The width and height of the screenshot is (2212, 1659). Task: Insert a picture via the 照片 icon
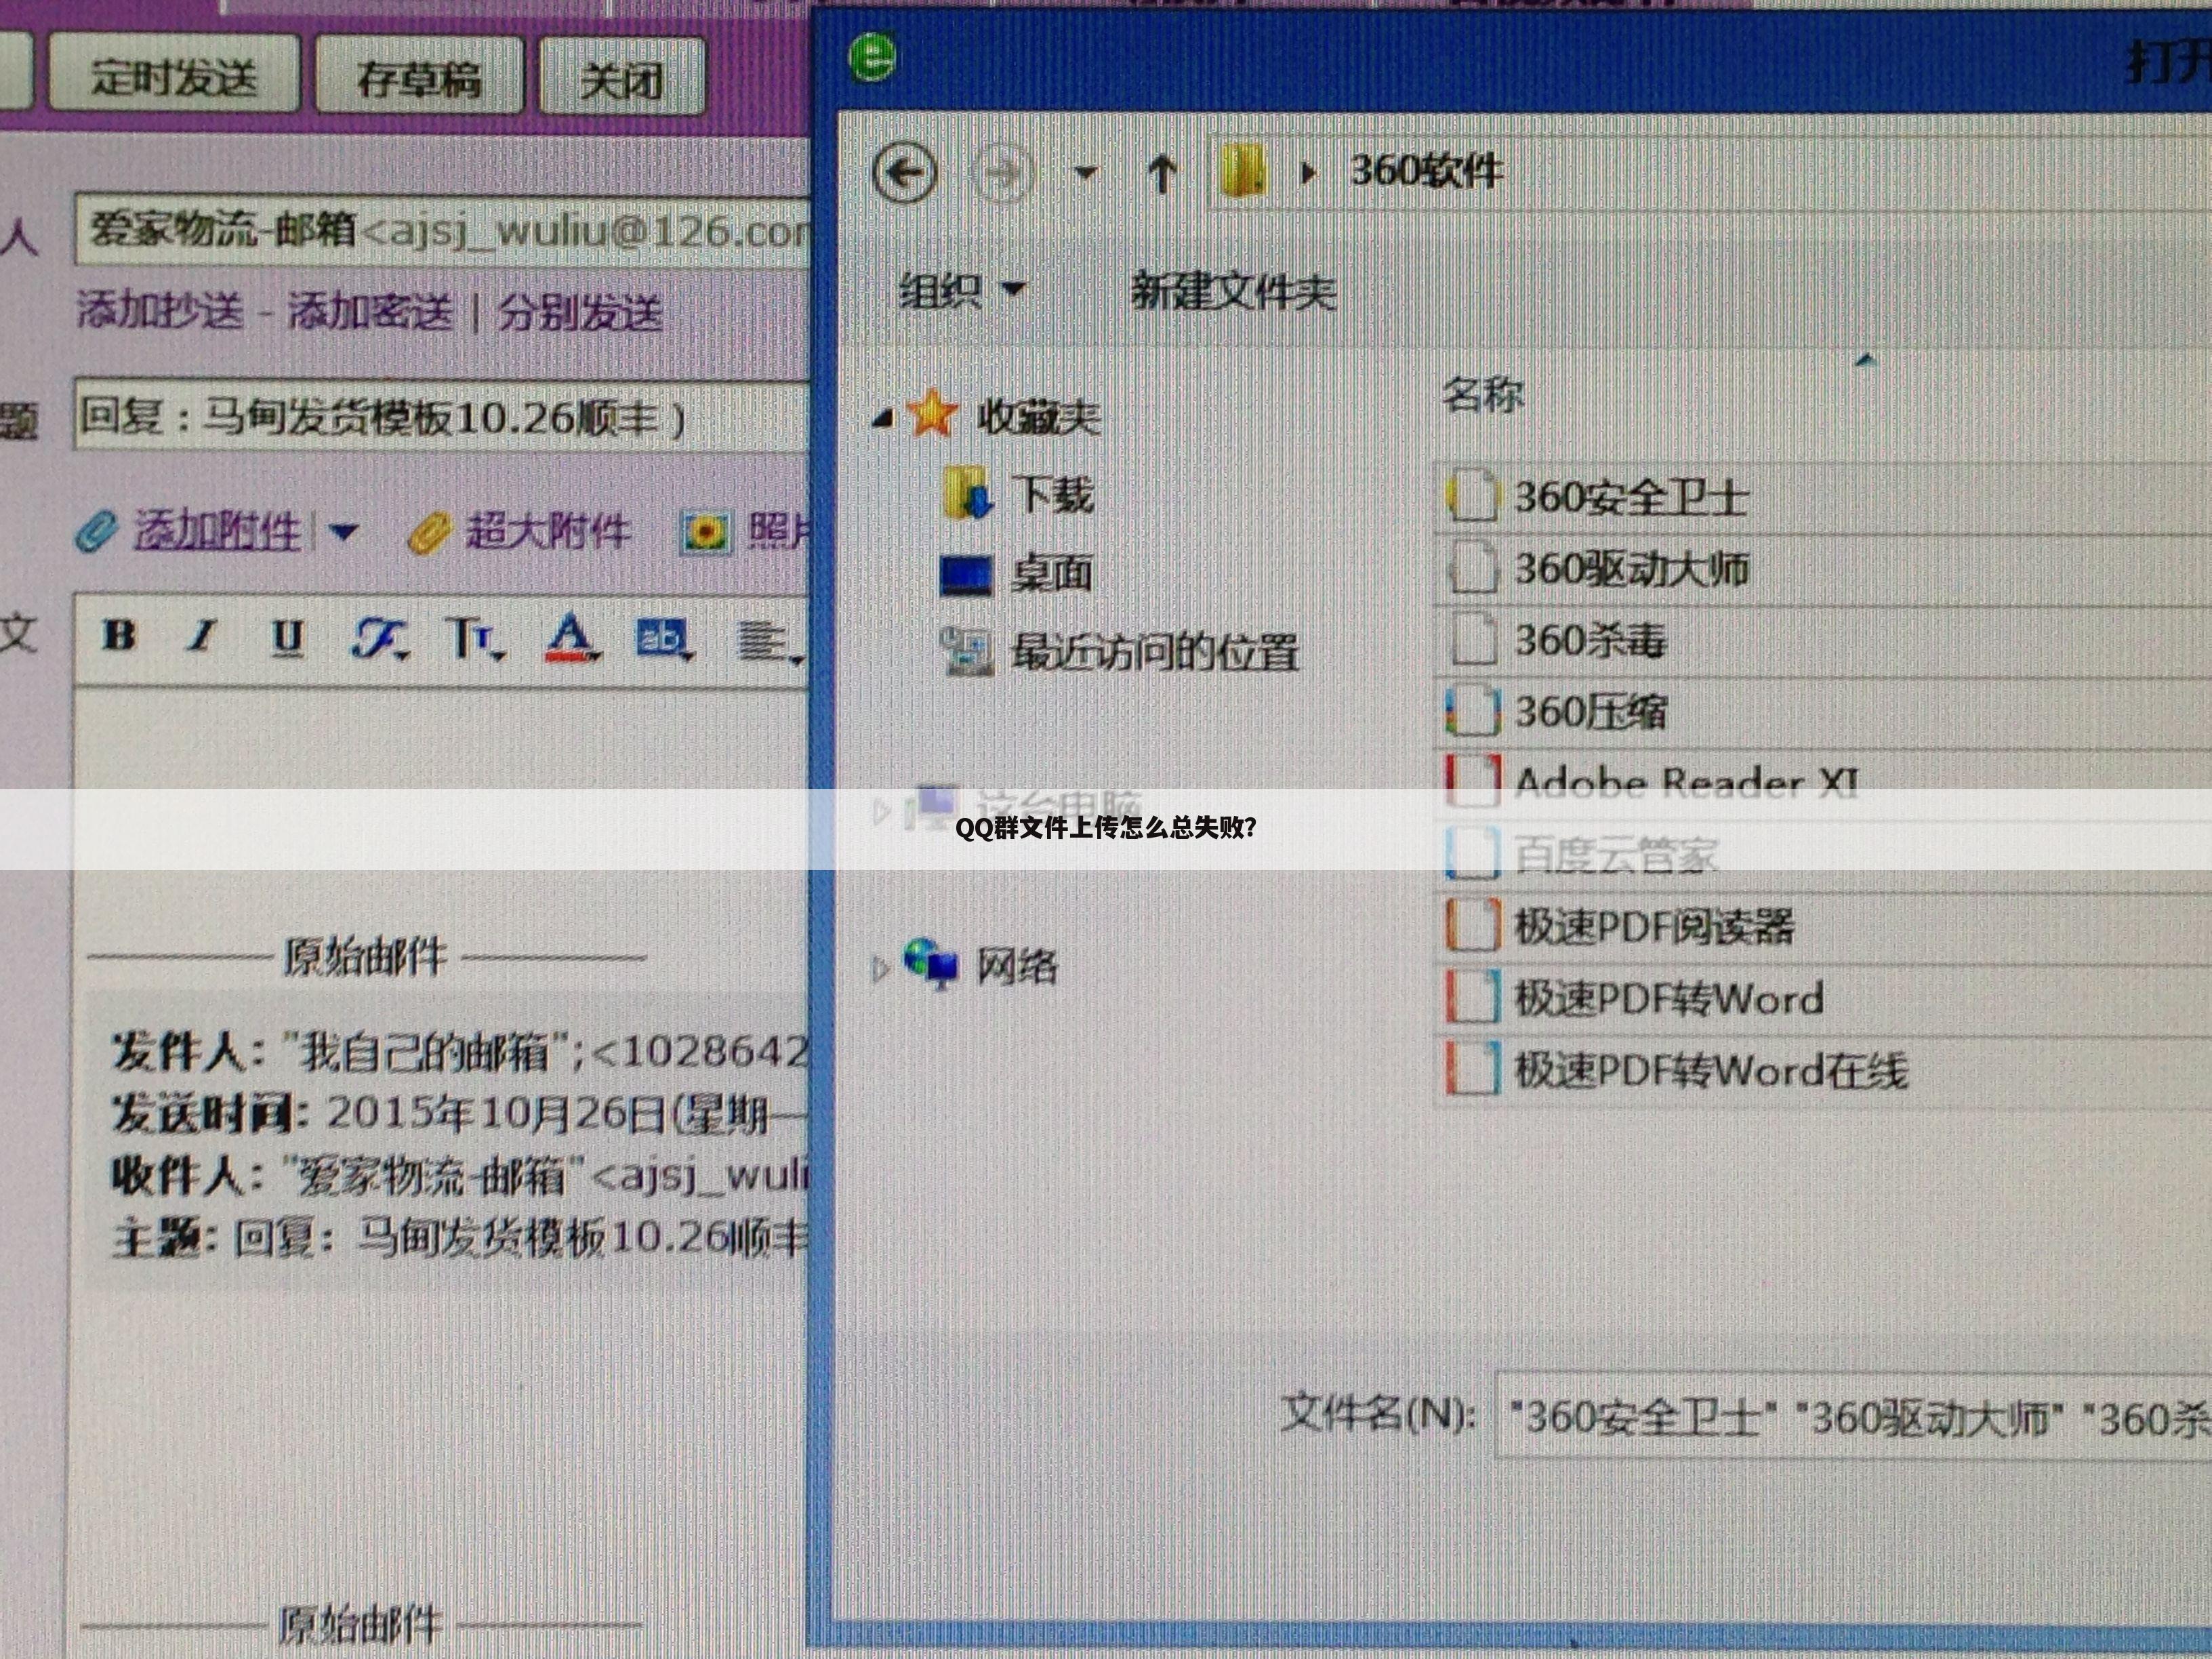(706, 533)
